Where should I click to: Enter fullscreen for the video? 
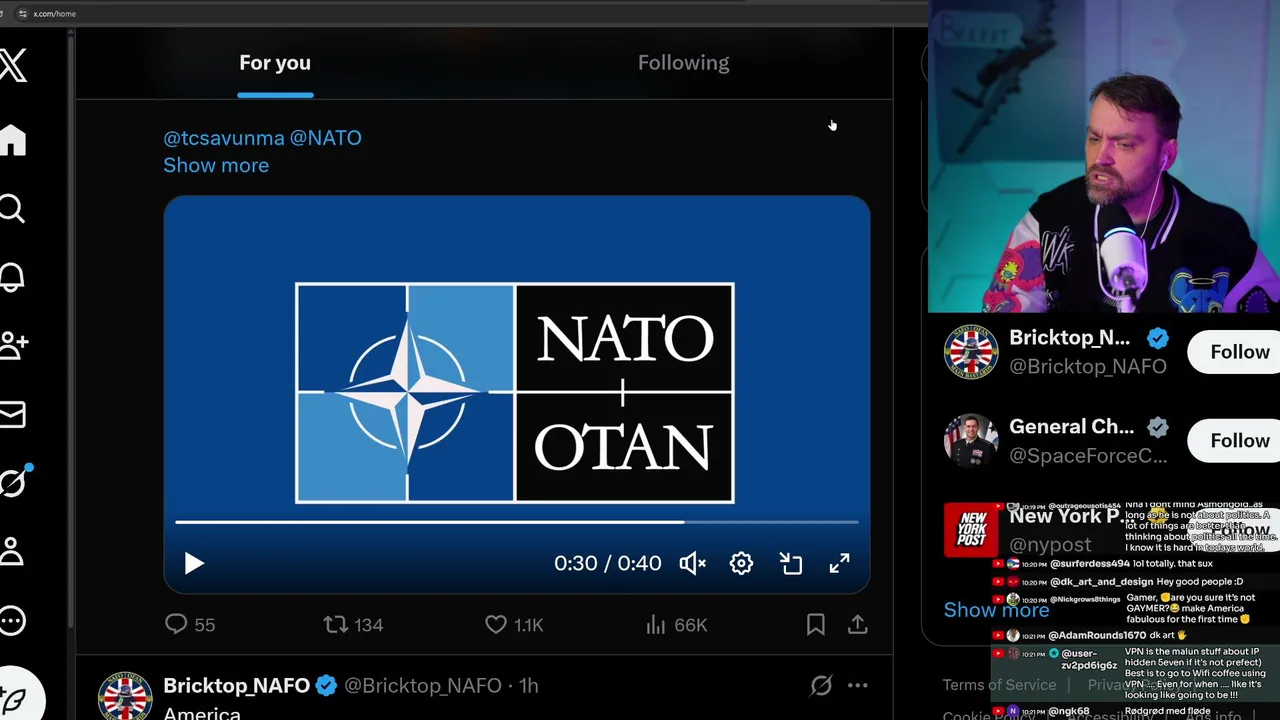pos(839,564)
